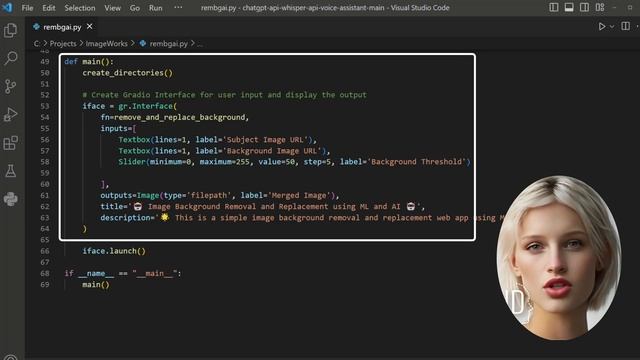The height and width of the screenshot is (360, 640).
Task: Toggle the bottom panel layout
Action: tap(569, 7)
